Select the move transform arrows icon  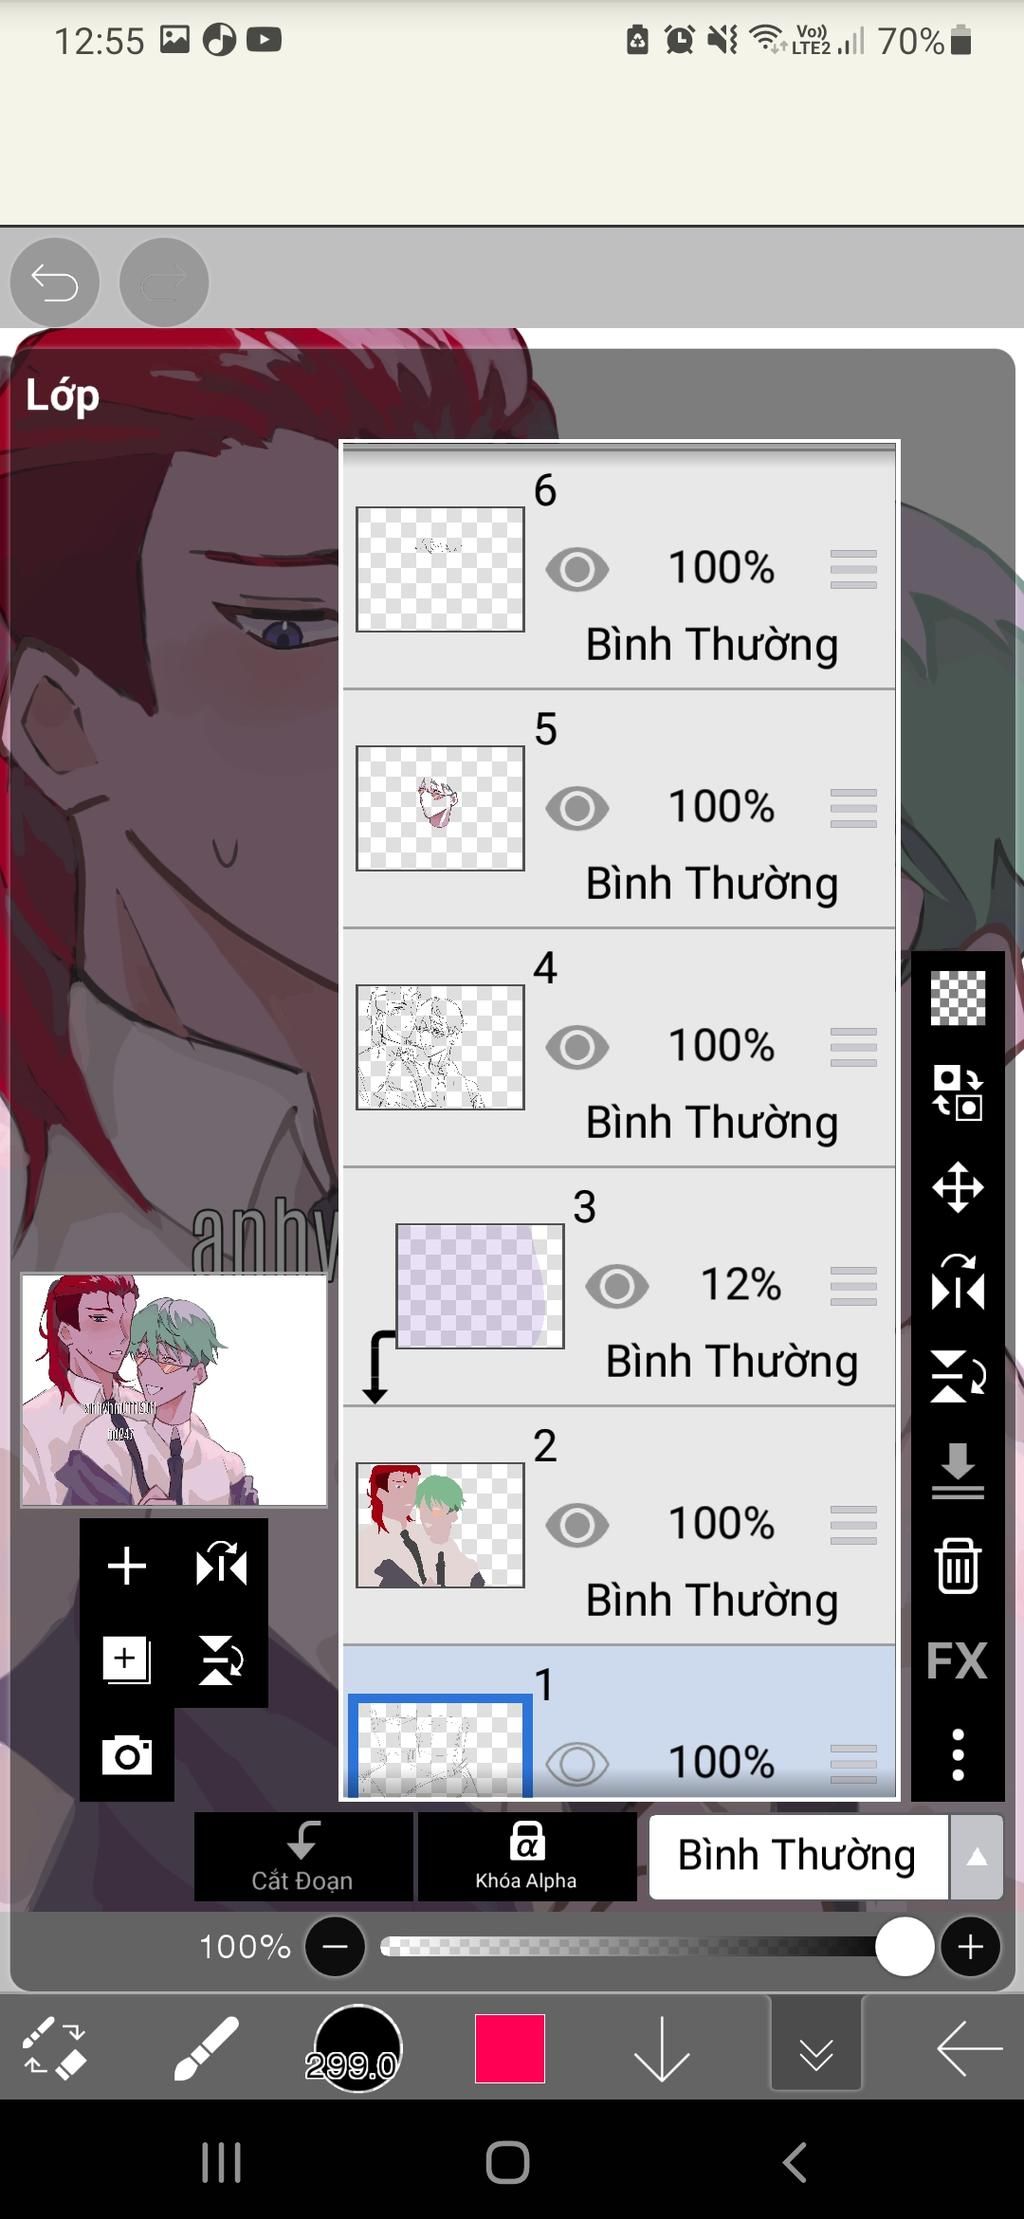[x=957, y=1187]
